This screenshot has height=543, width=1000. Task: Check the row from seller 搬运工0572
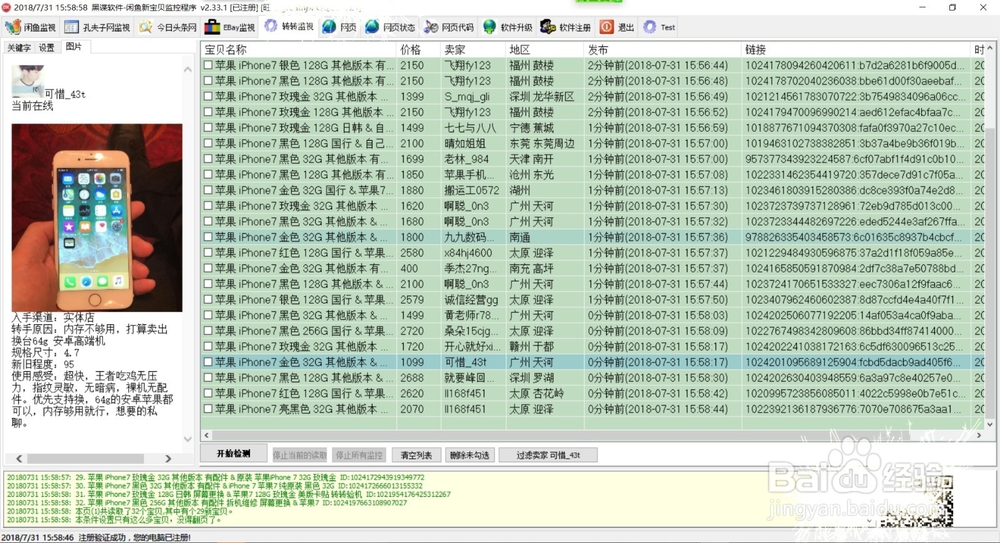click(208, 190)
